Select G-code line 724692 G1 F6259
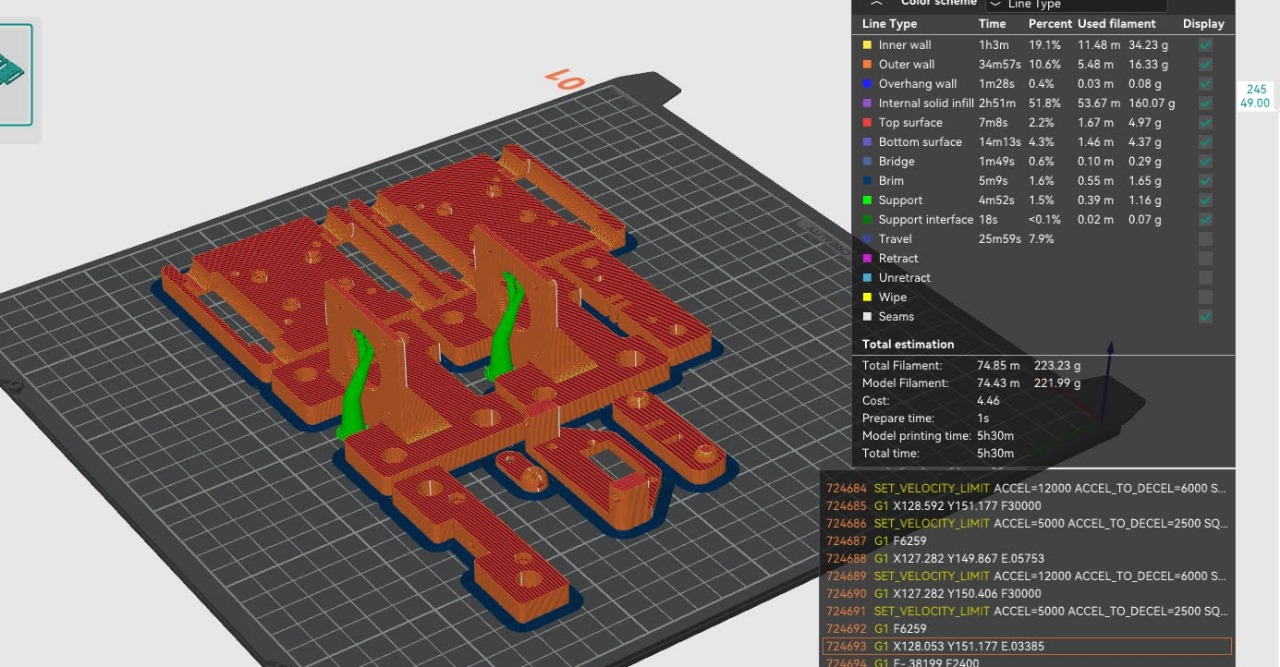Image resolution: width=1280 pixels, height=667 pixels. pos(1028,628)
